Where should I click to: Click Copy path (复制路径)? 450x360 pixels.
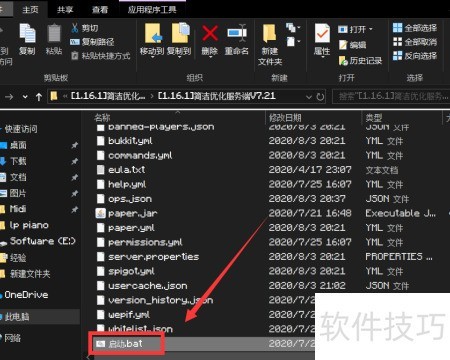(x=92, y=42)
